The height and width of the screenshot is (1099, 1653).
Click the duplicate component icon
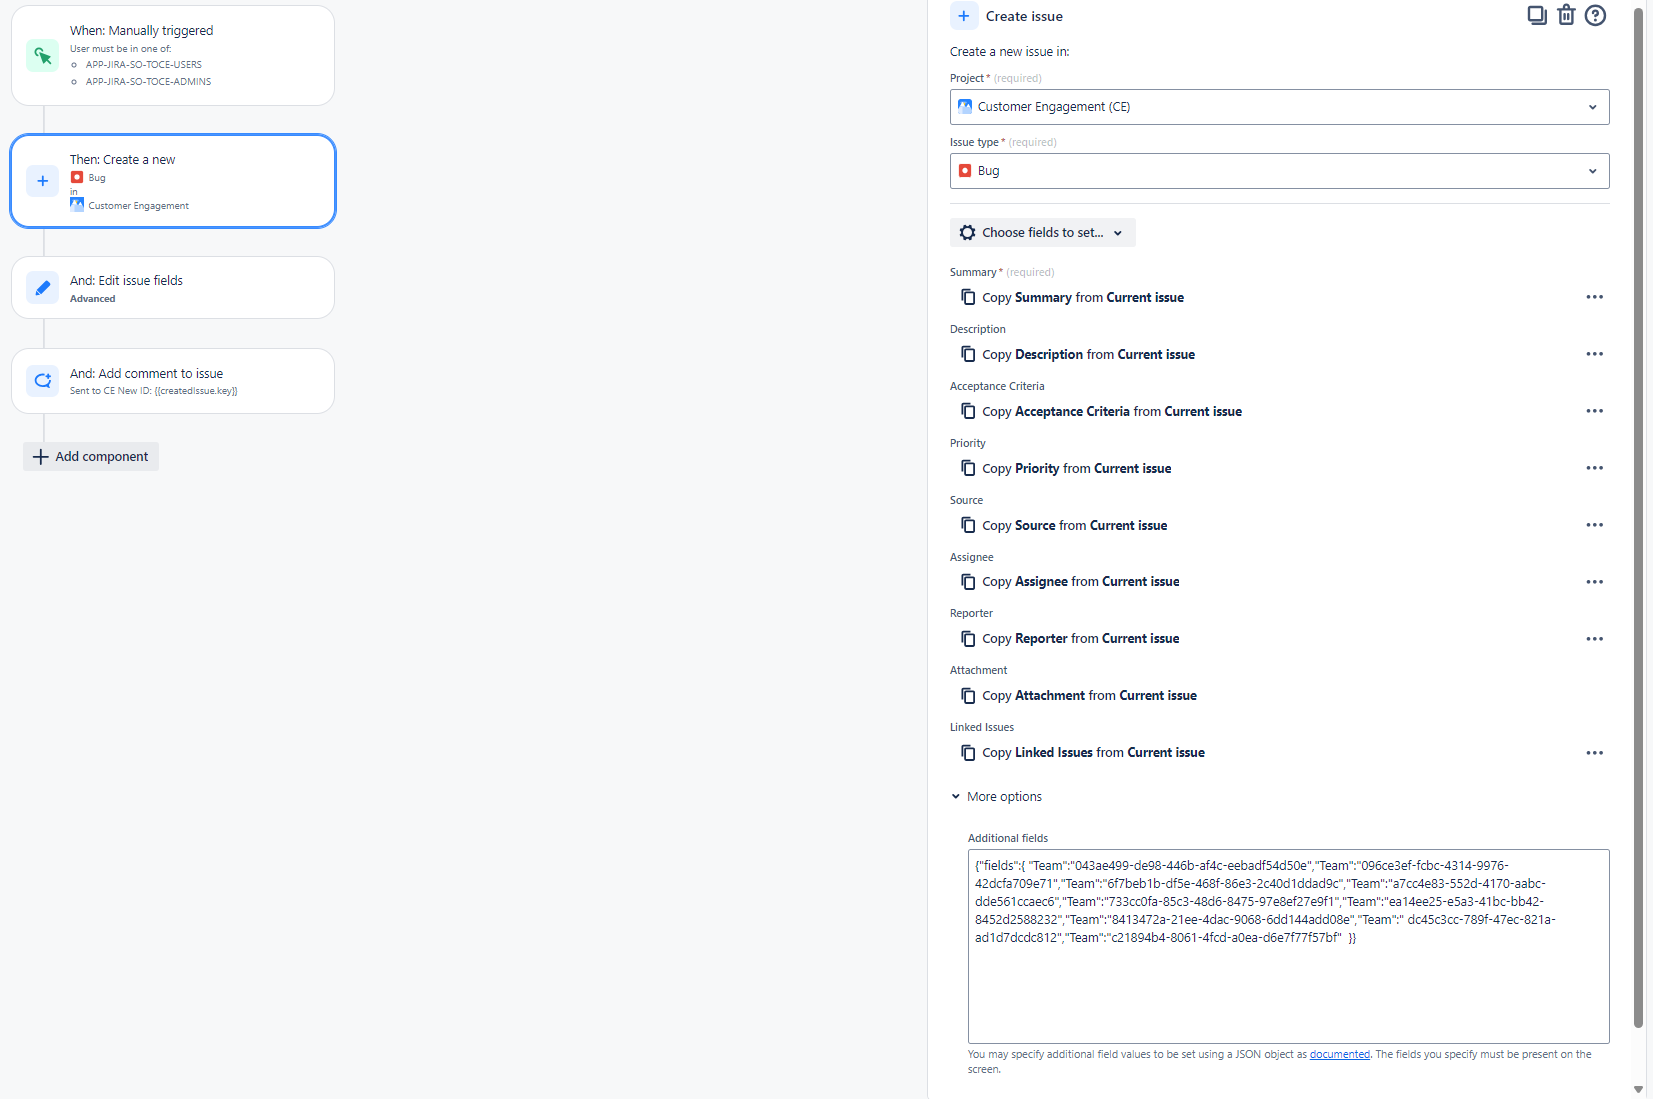1537,15
